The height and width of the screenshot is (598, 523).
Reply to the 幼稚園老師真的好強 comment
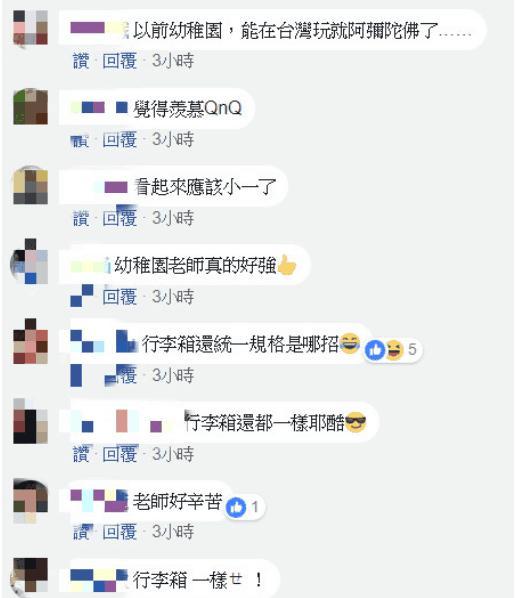coord(120,297)
